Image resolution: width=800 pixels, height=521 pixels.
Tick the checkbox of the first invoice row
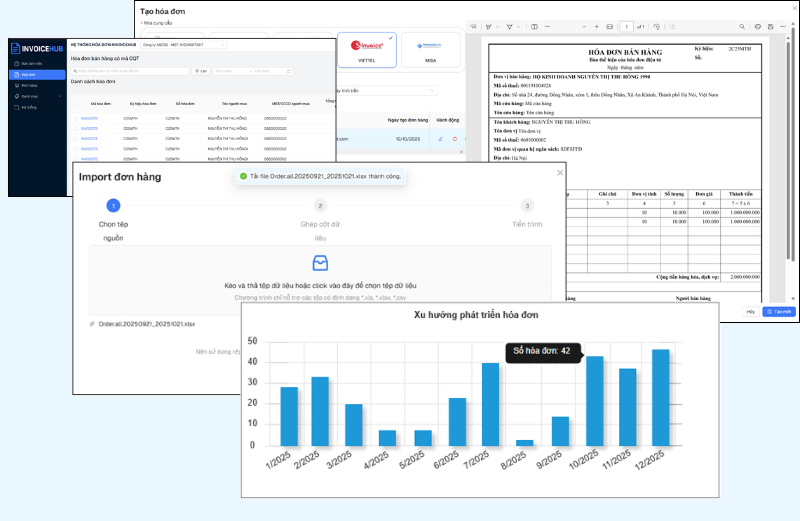[x=74, y=118]
